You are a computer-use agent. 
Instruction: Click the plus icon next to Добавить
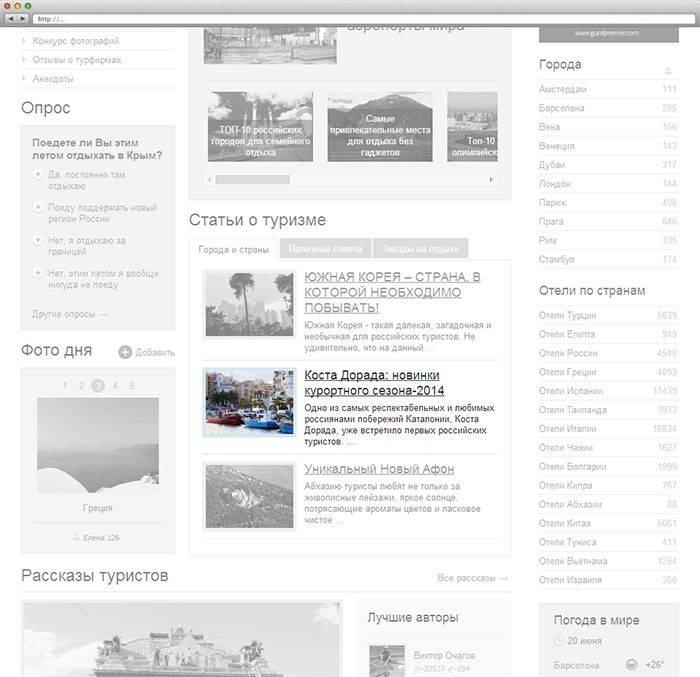pyautogui.click(x=125, y=352)
